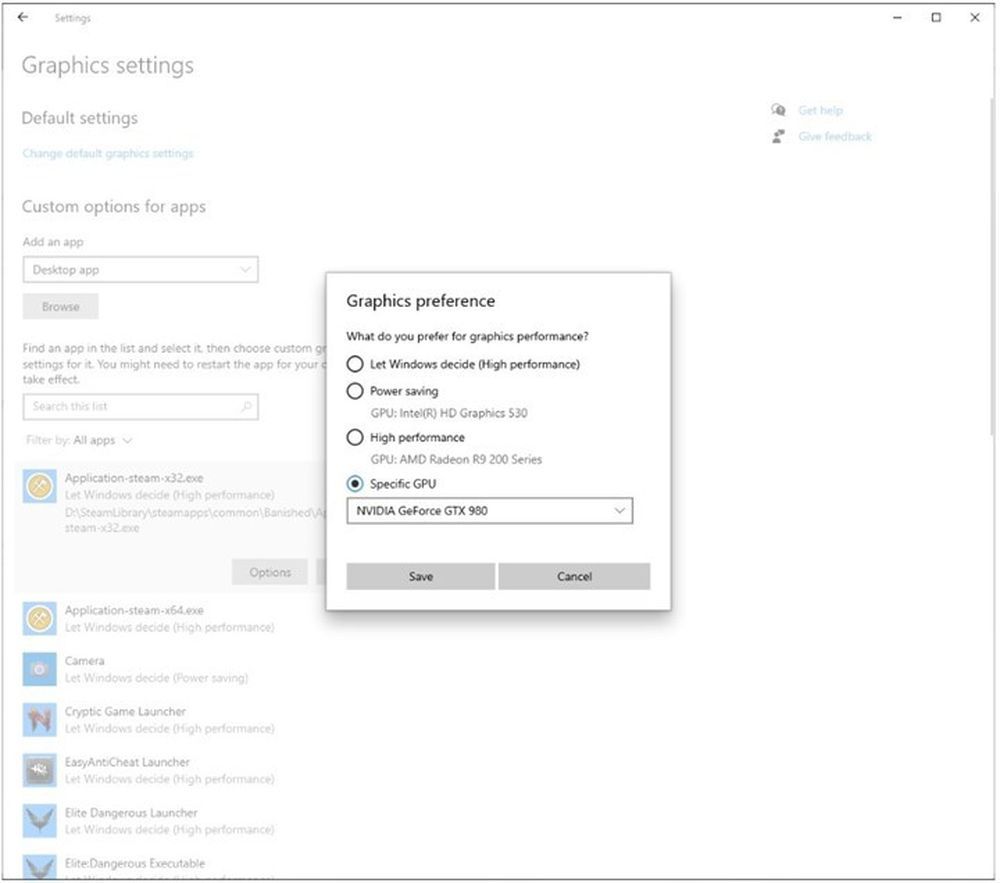
Task: Select the Specific GPU radio button
Action: (355, 484)
